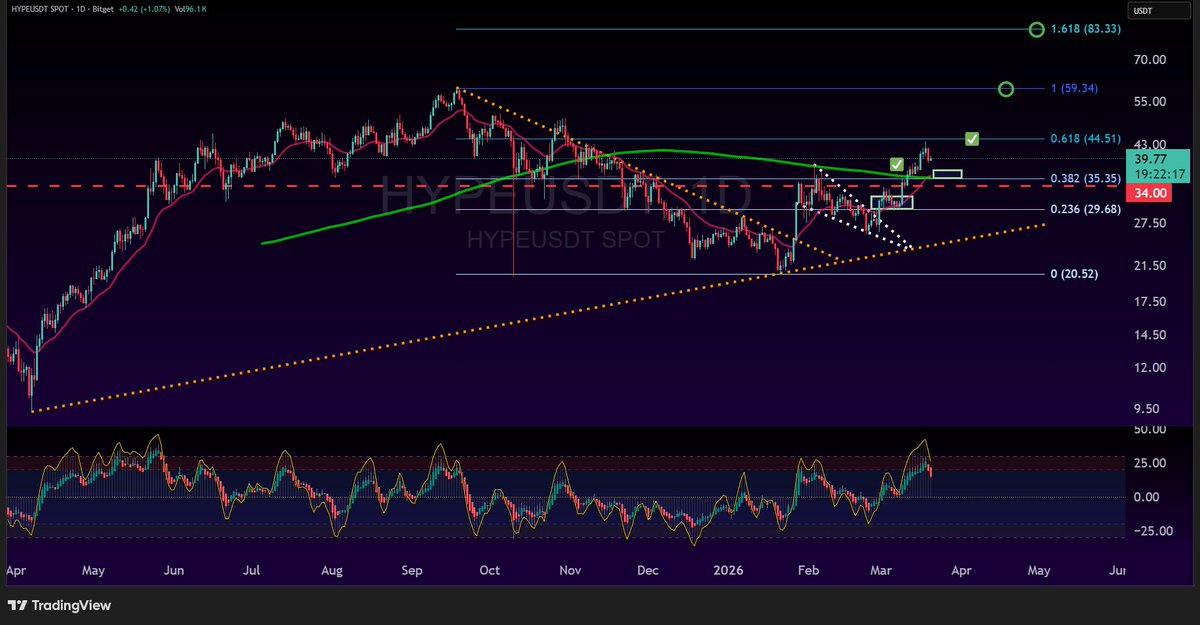Click the Dec label on time axis
This screenshot has width=1200, height=625.
[647, 571]
